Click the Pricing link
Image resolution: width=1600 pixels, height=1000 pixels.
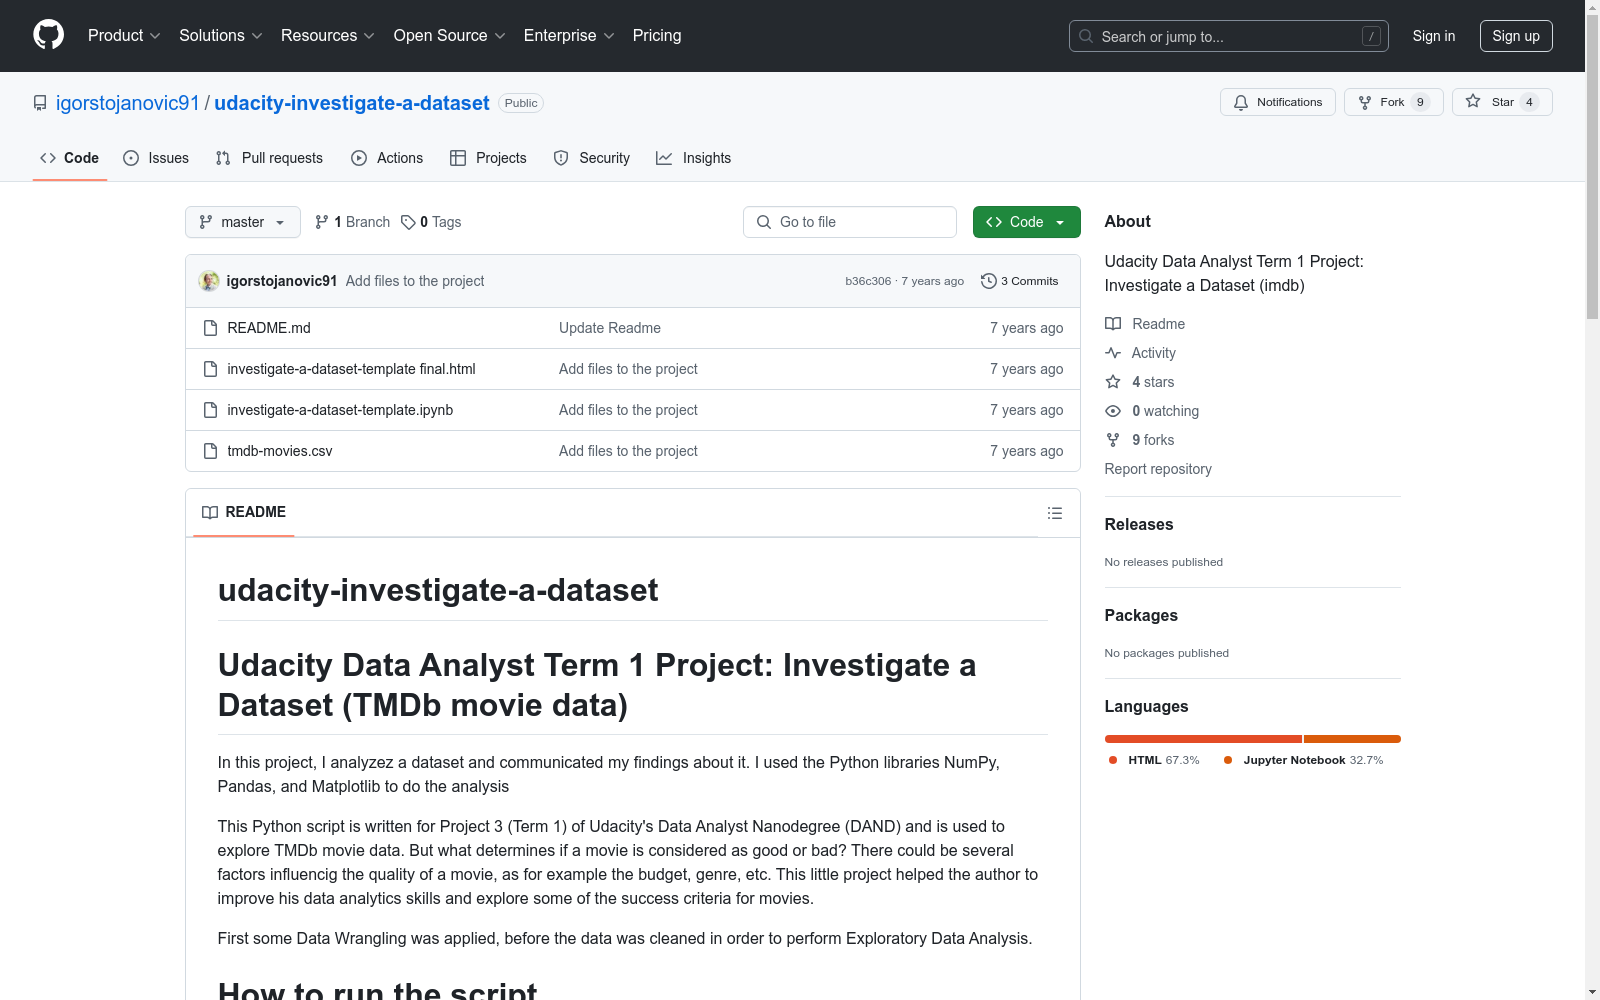point(657,35)
